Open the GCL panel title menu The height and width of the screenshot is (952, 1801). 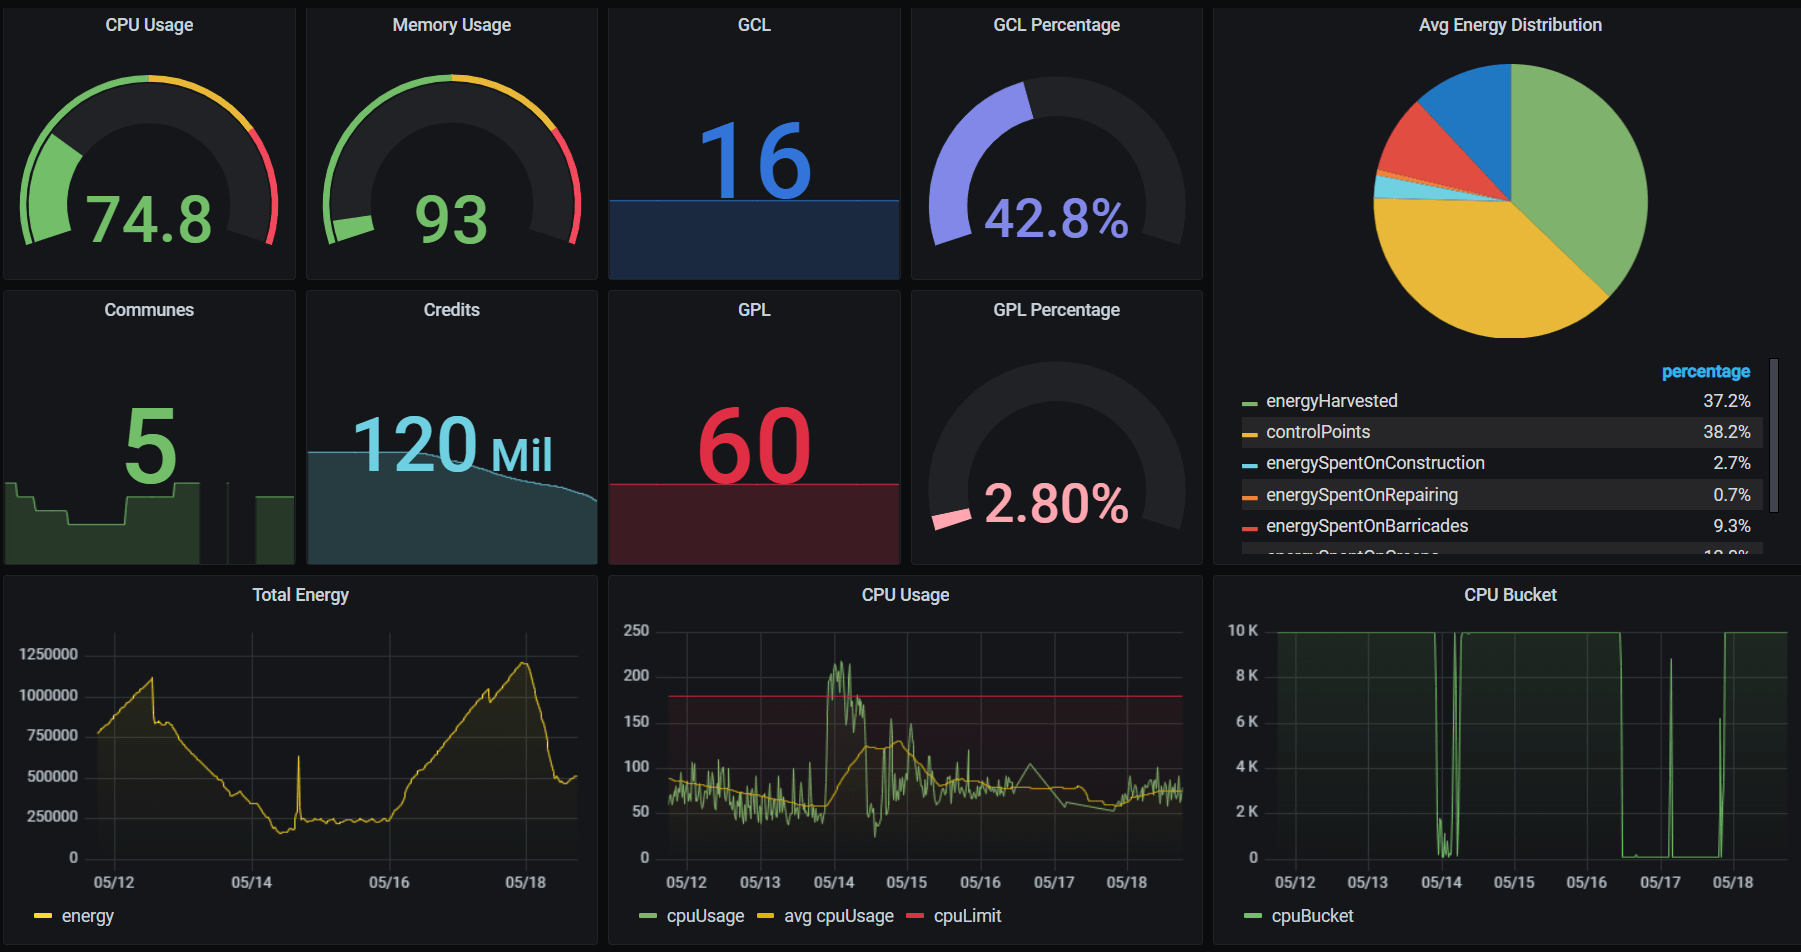click(754, 25)
